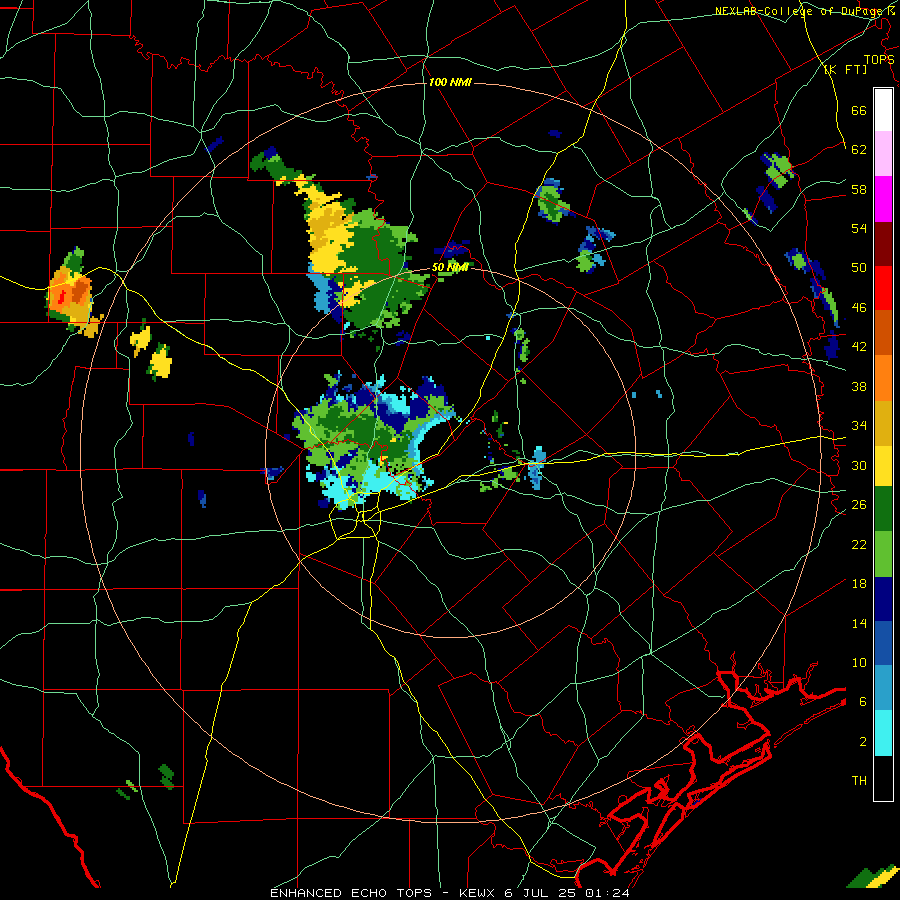The width and height of the screenshot is (900, 900).
Task: Click the "30" legend value
Action: (x=859, y=465)
